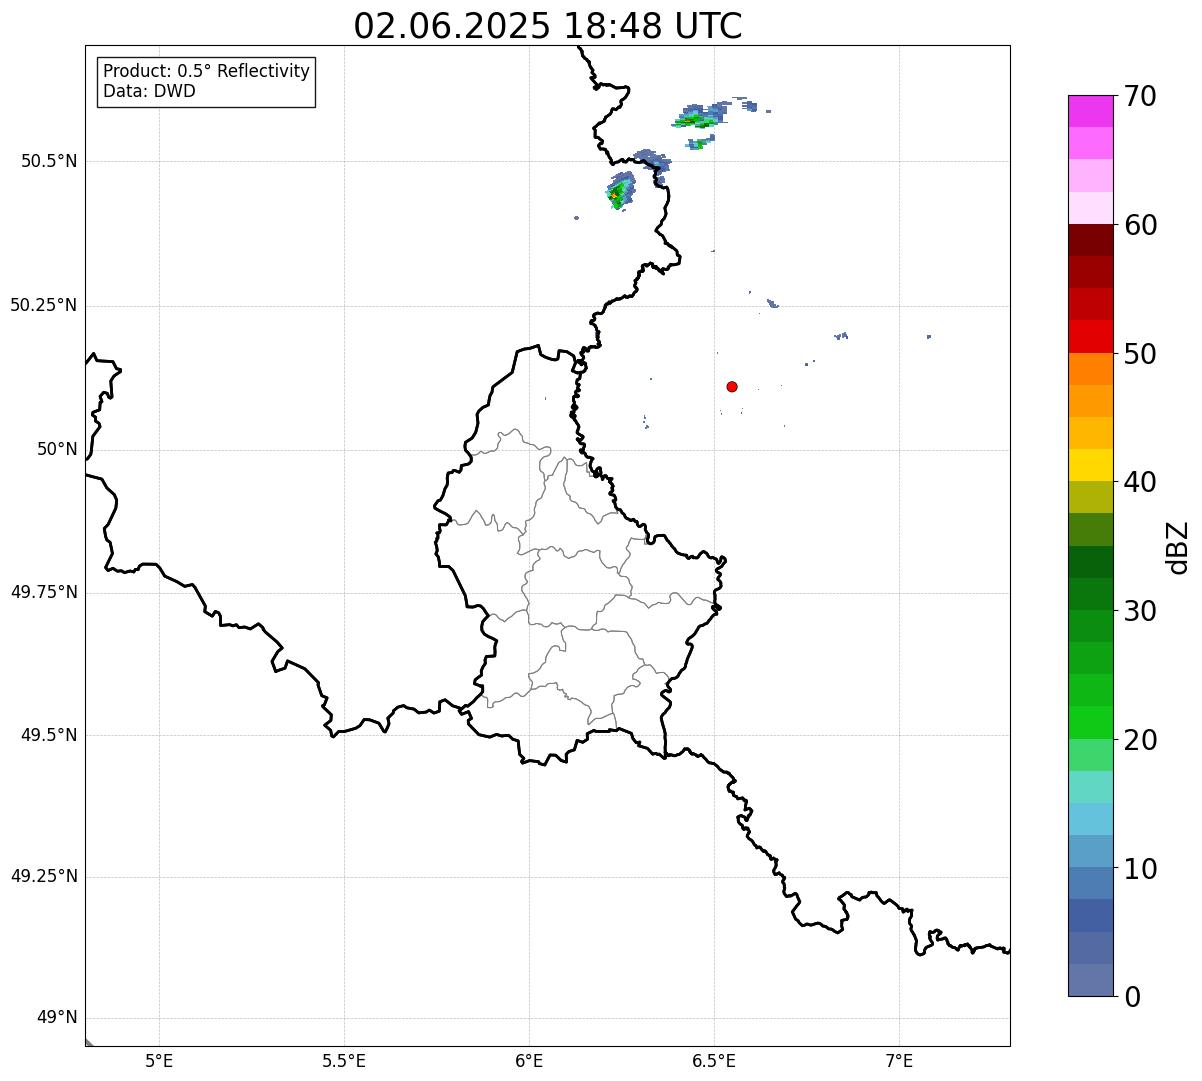The image size is (1202, 1081).
Task: Click the 7°E longitude label
Action: pyautogui.click(x=899, y=1060)
